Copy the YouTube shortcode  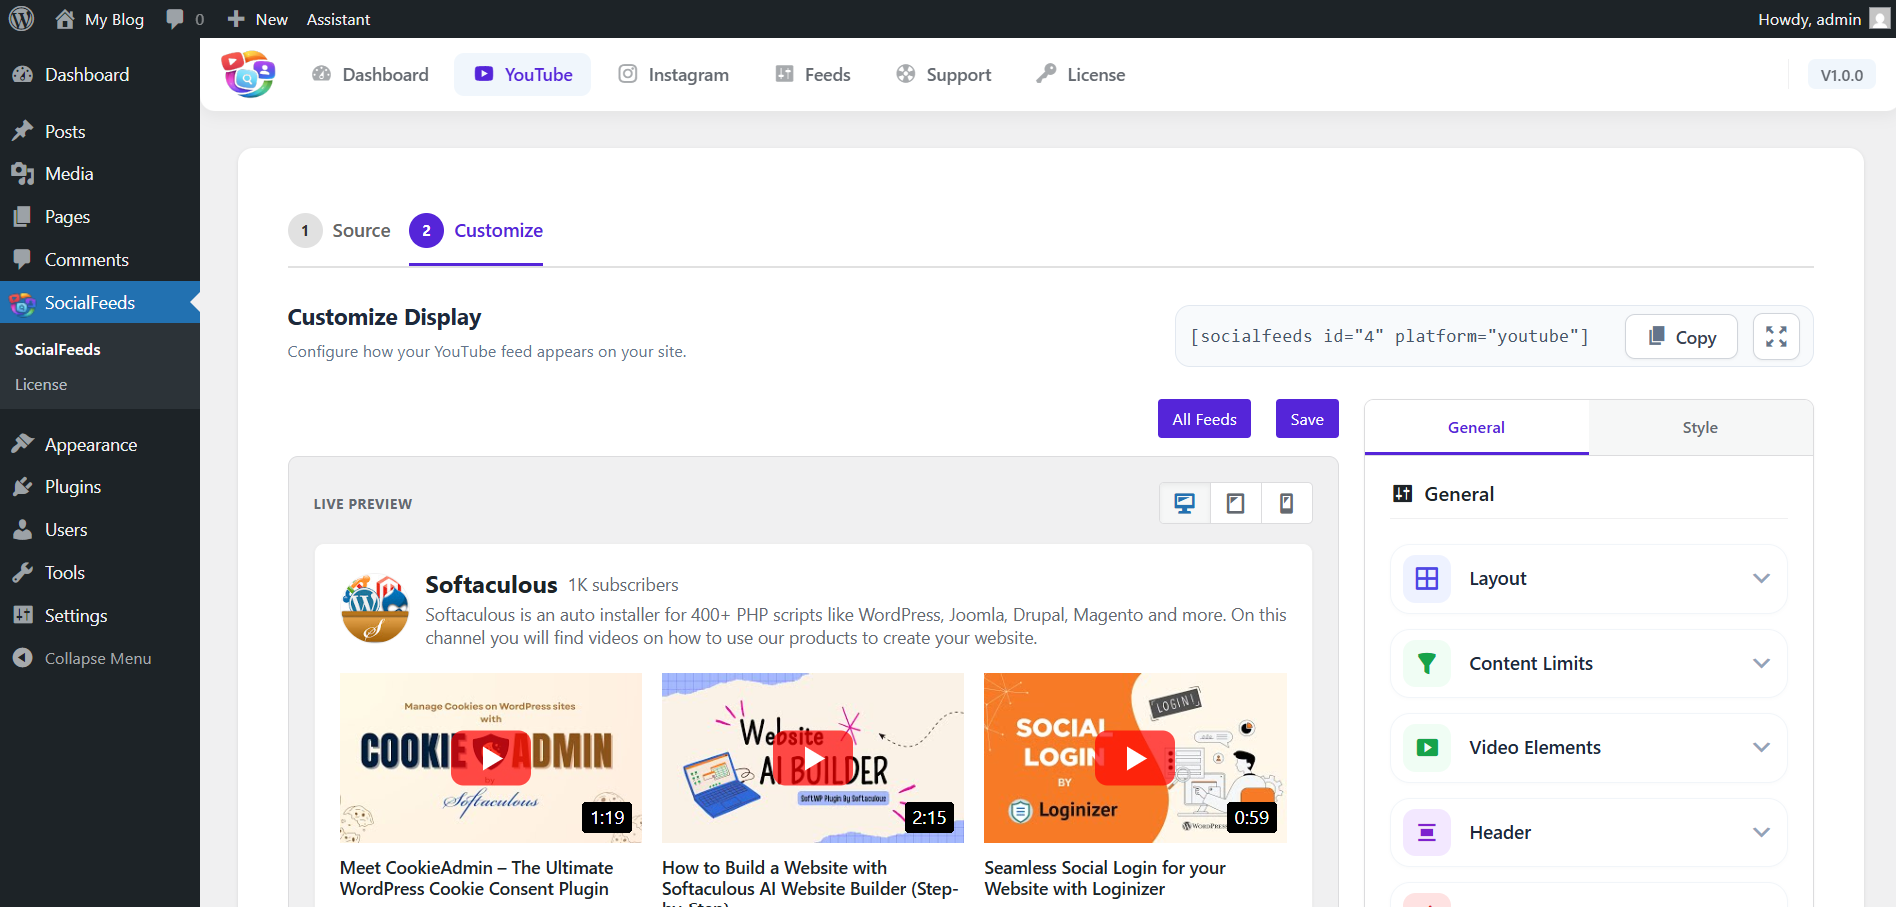[1681, 336]
